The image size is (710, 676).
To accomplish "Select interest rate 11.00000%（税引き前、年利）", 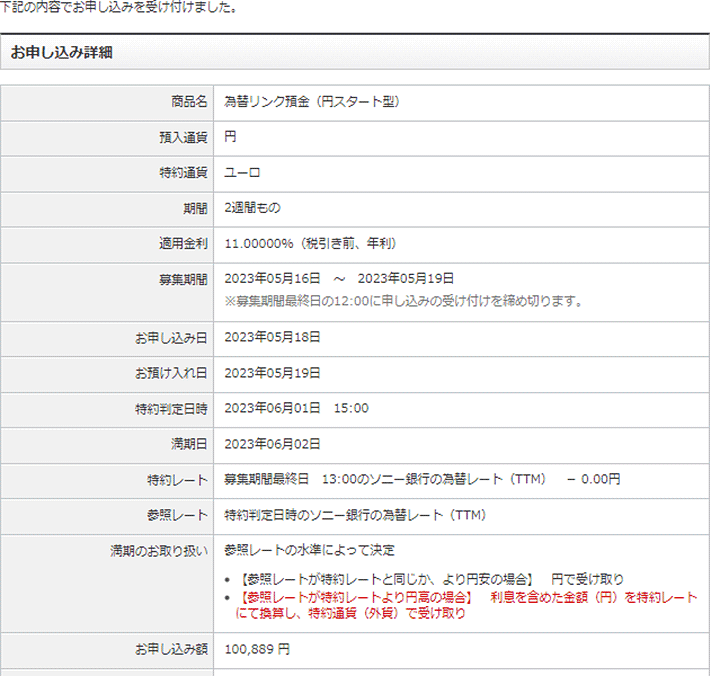I will click(x=311, y=244).
